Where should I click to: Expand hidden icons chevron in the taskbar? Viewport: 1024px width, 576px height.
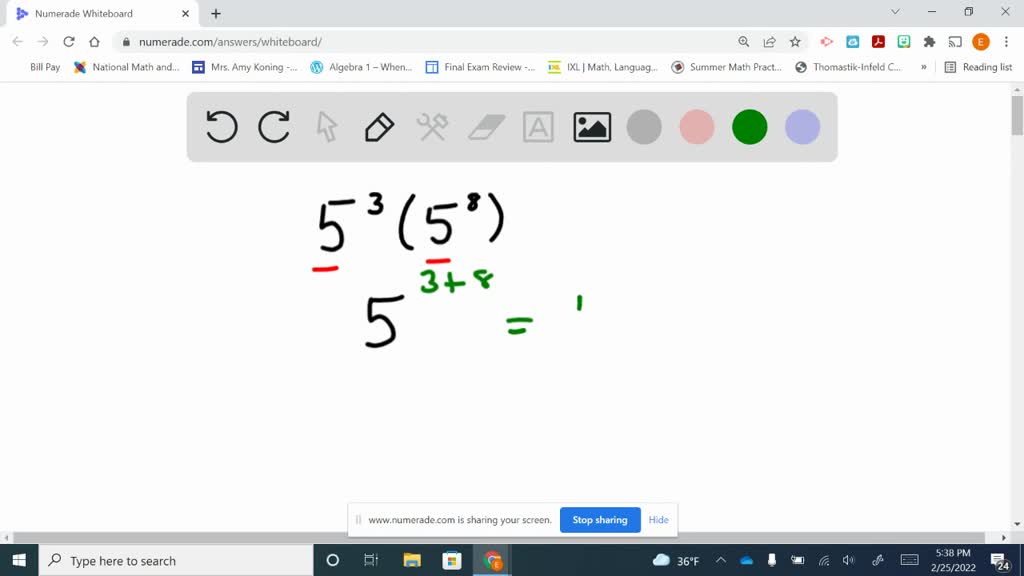point(721,559)
